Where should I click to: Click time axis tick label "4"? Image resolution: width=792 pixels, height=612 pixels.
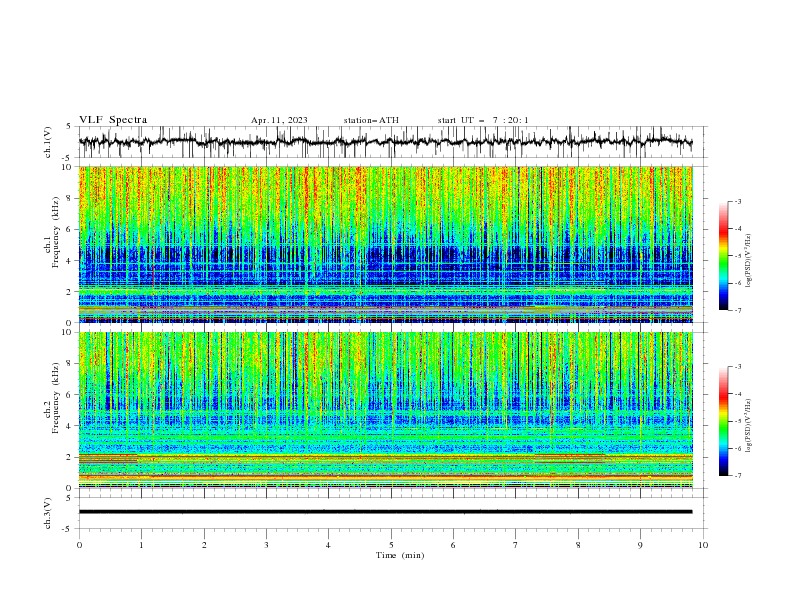tap(328, 545)
